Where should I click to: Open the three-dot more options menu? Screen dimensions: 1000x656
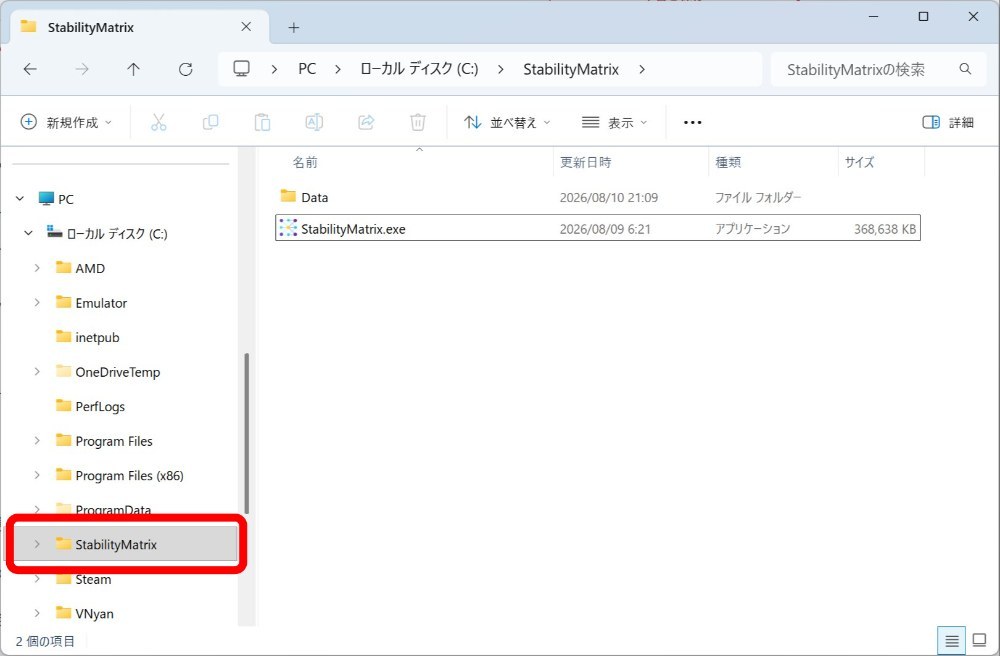(x=693, y=122)
